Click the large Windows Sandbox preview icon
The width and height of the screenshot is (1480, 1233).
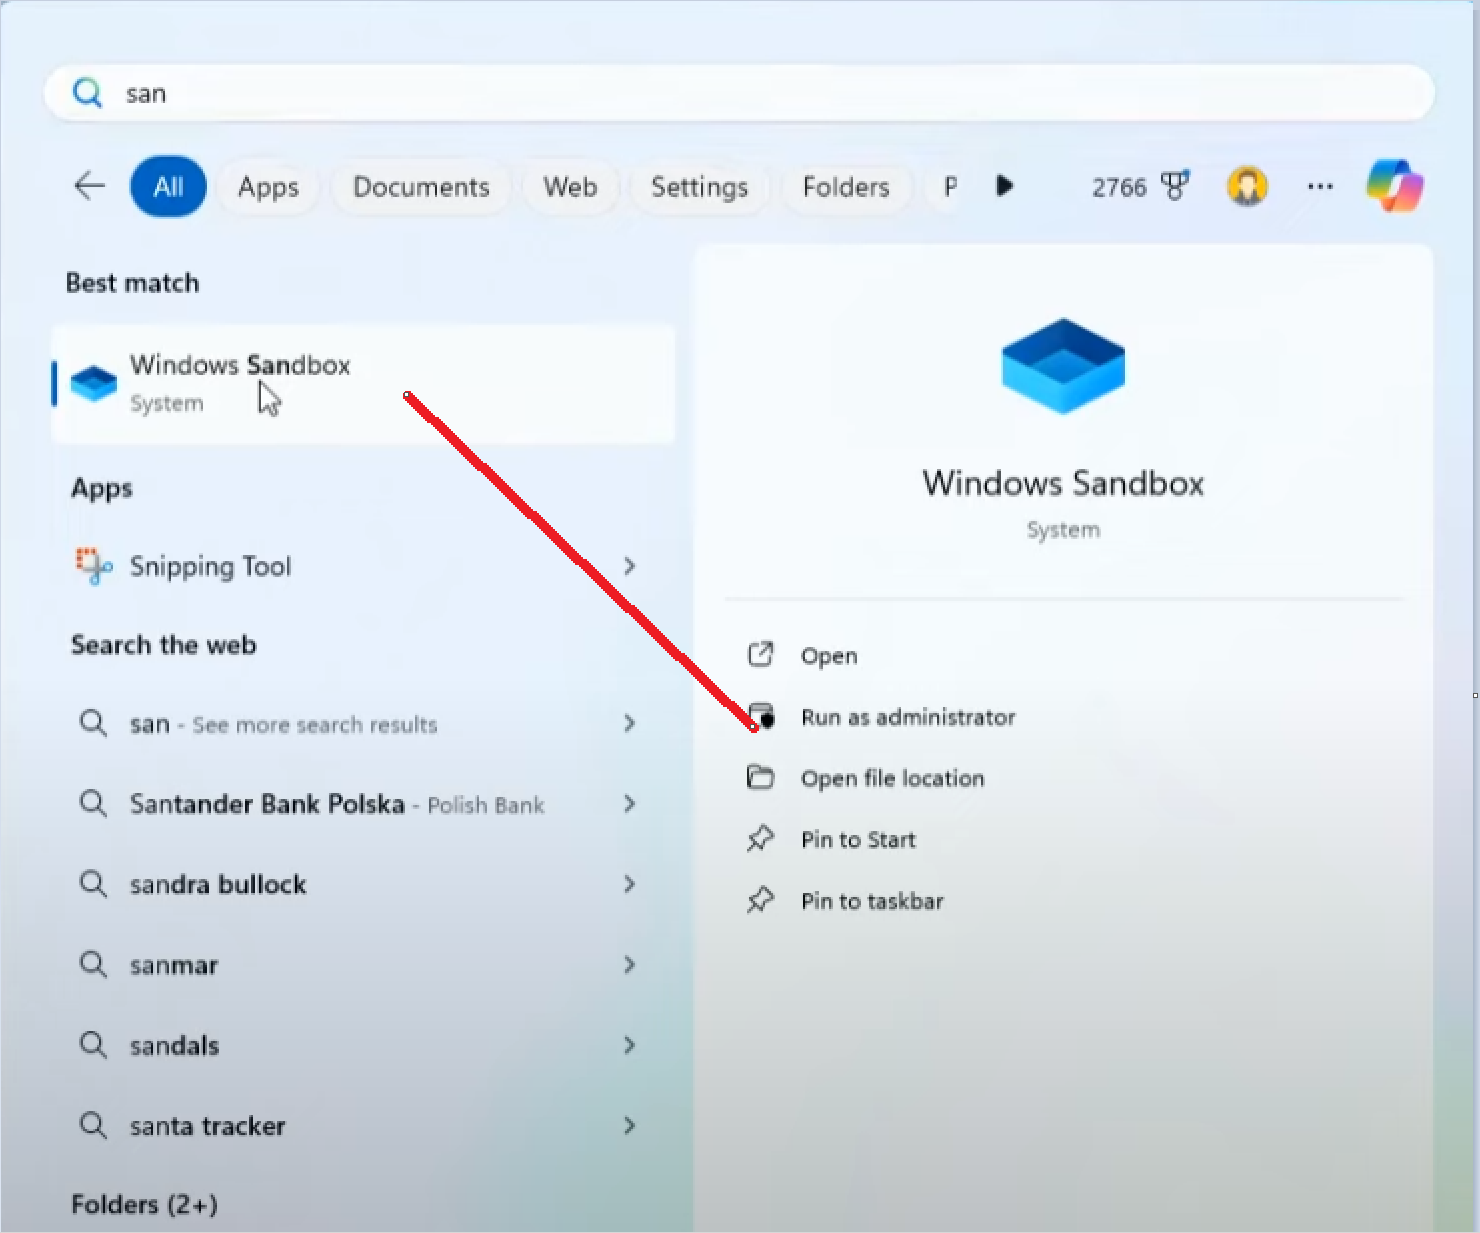click(x=1063, y=366)
